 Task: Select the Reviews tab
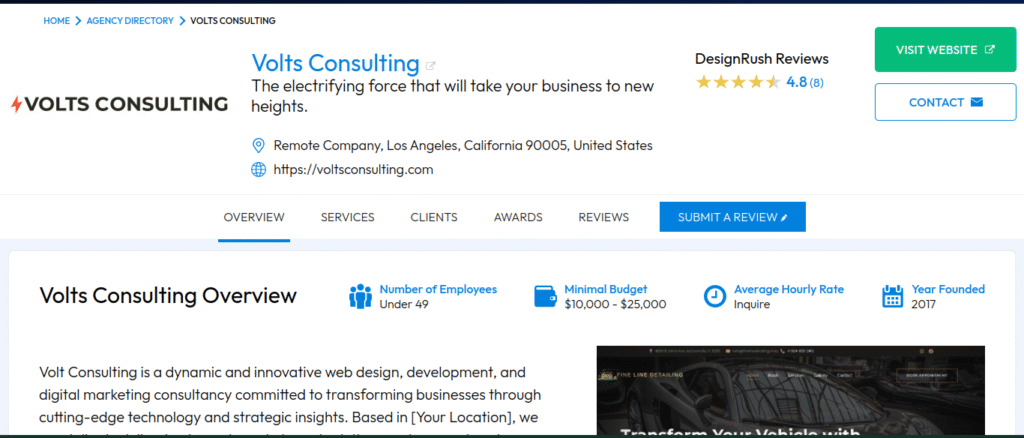603,217
